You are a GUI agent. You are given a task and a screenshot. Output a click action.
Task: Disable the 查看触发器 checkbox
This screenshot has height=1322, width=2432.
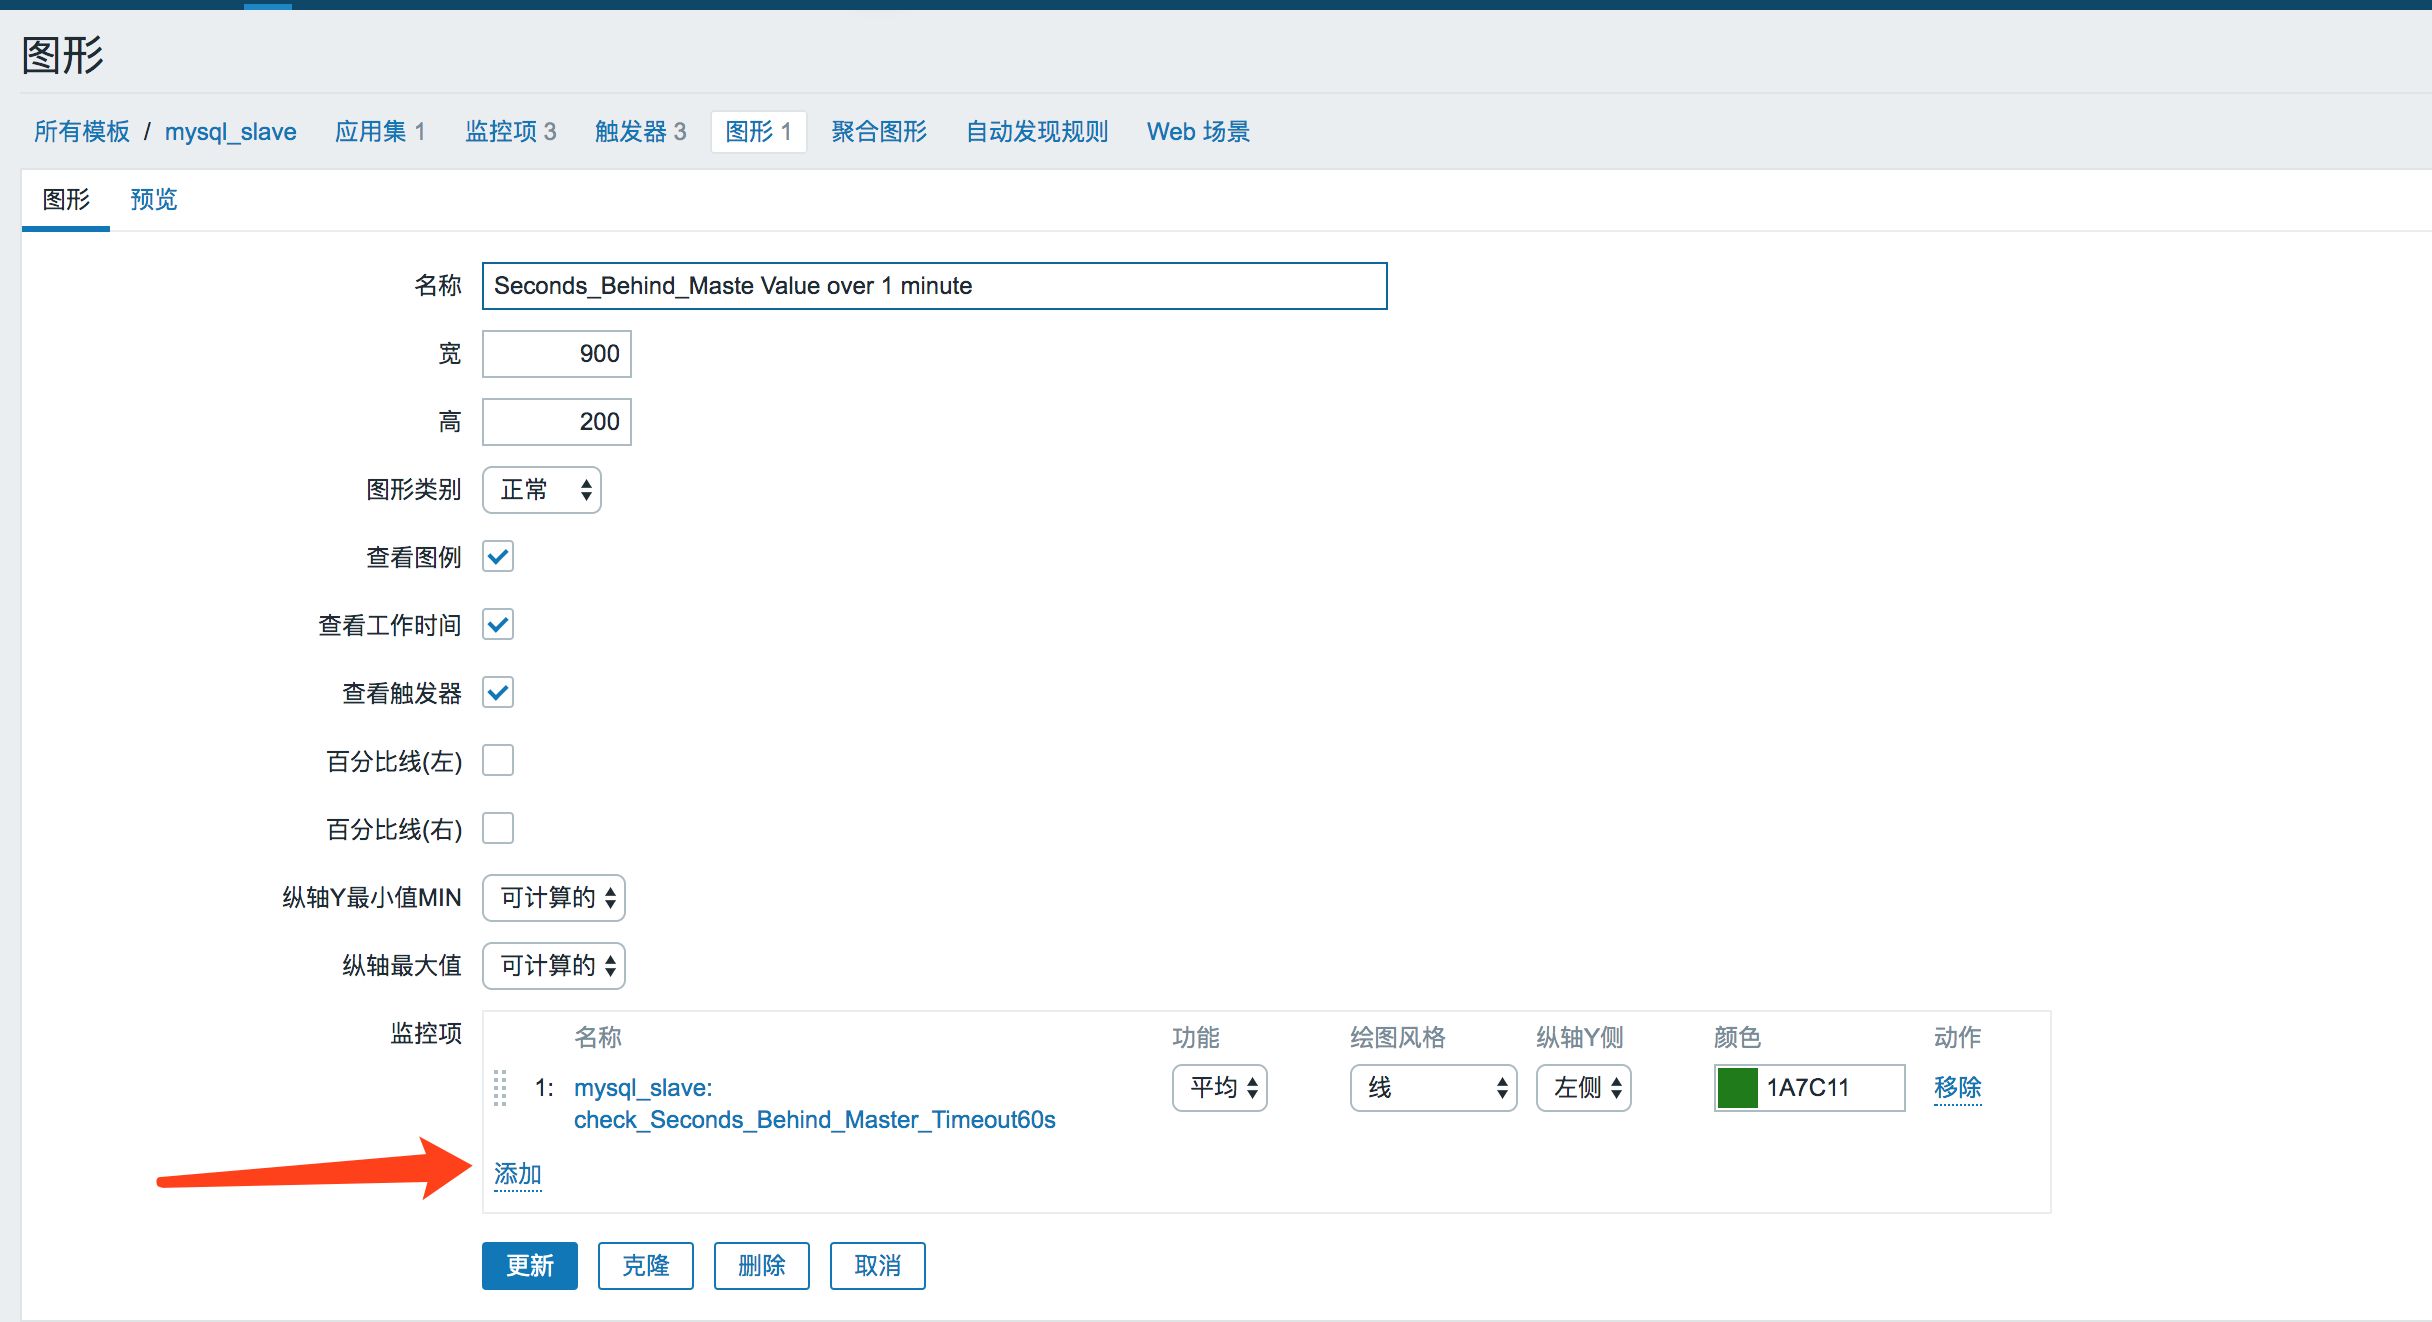498,693
